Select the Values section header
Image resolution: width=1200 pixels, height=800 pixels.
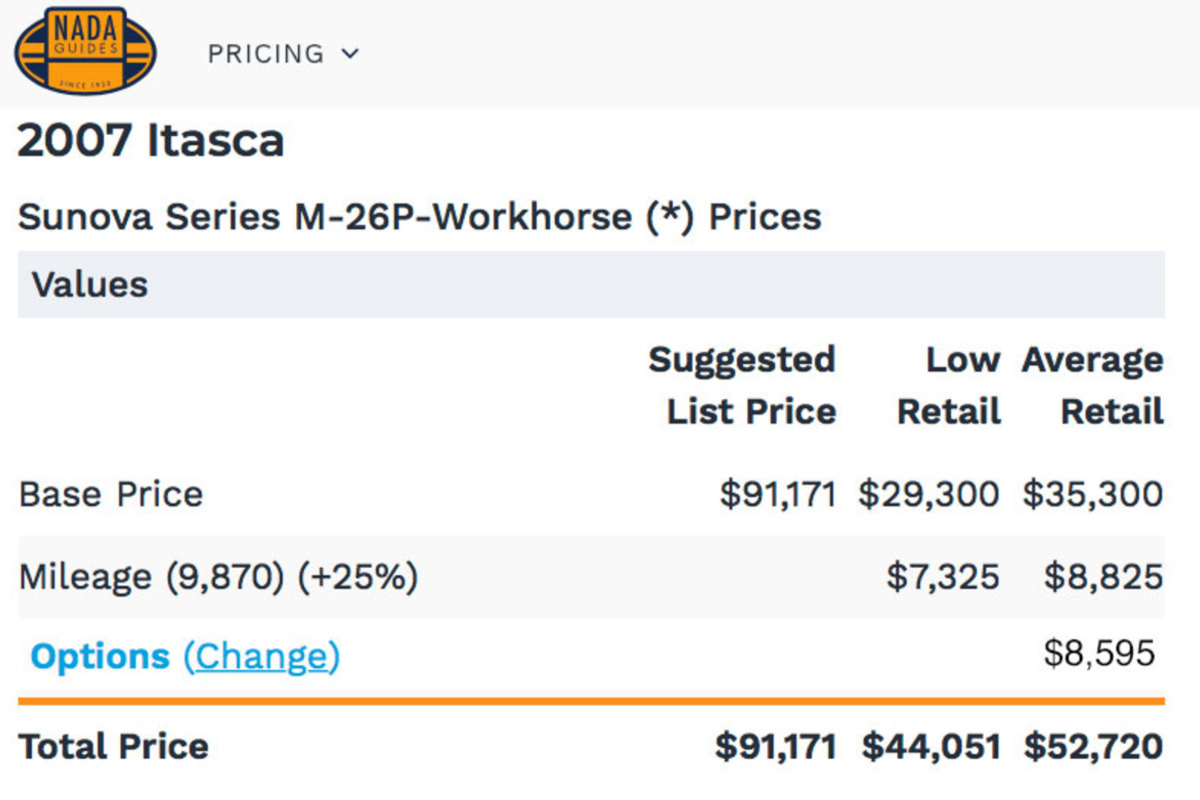point(591,284)
